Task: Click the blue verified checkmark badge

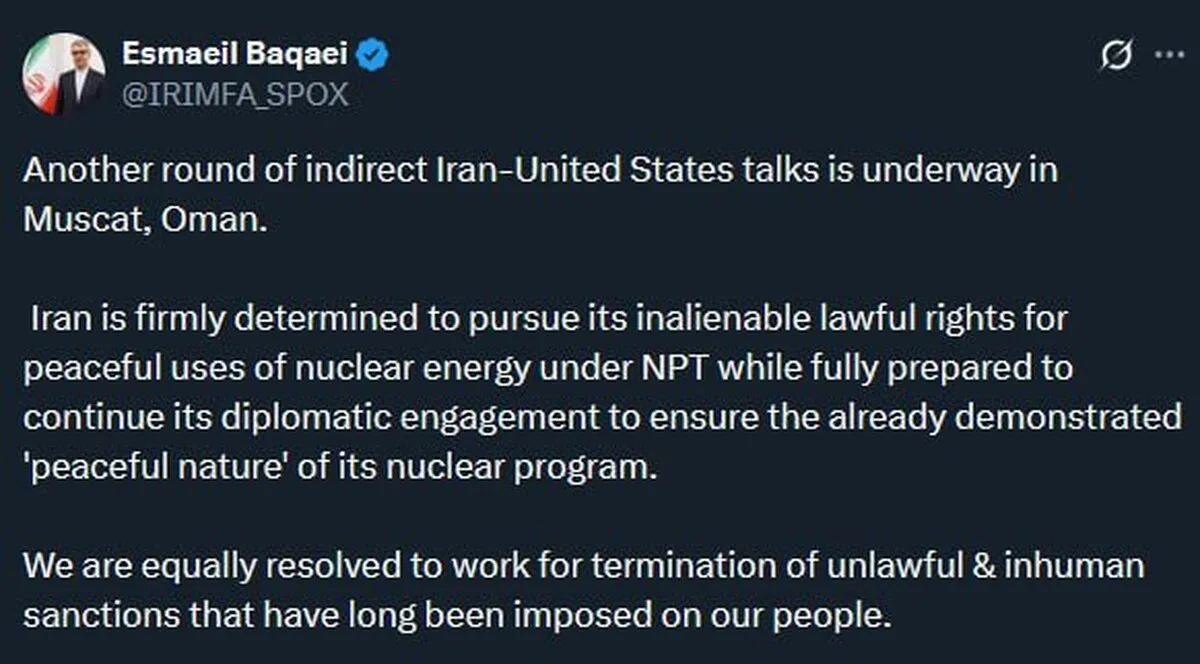Action: click(374, 56)
